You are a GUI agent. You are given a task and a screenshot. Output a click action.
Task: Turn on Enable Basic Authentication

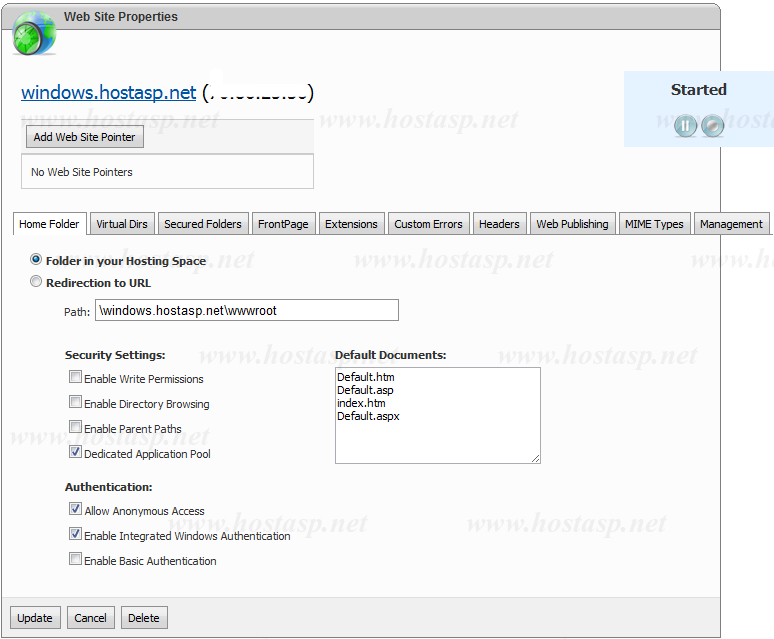click(x=75, y=560)
